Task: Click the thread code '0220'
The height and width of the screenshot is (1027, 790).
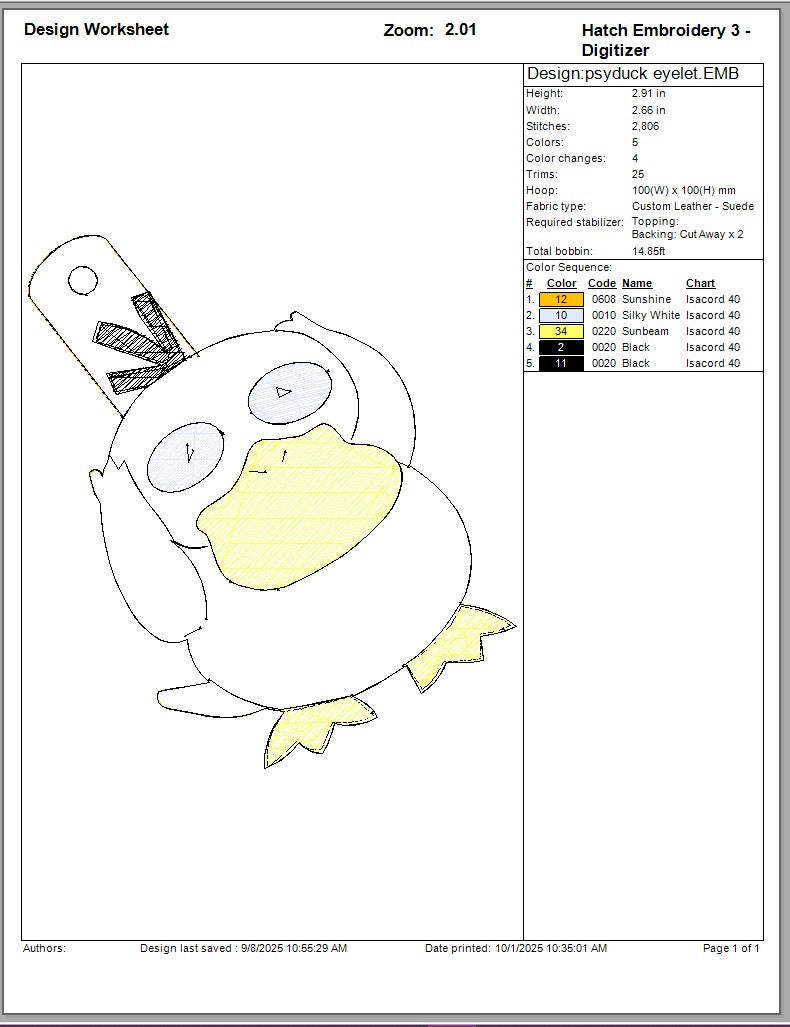Action: click(603, 331)
